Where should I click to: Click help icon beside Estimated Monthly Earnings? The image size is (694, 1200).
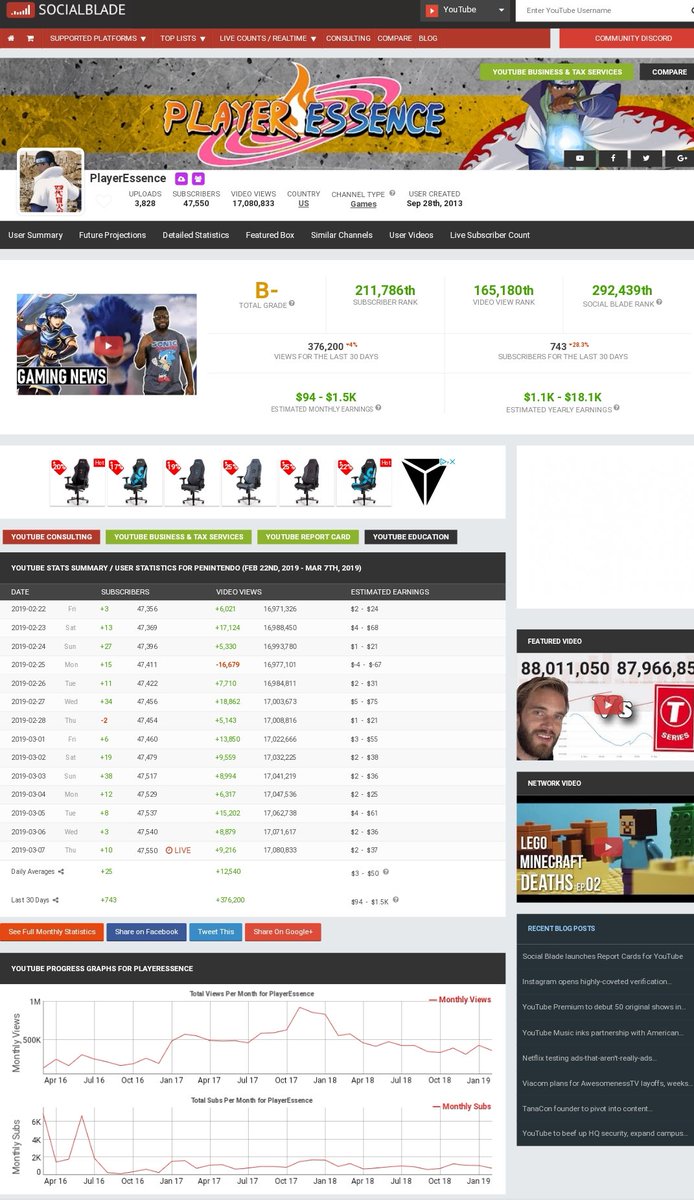[x=378, y=408]
